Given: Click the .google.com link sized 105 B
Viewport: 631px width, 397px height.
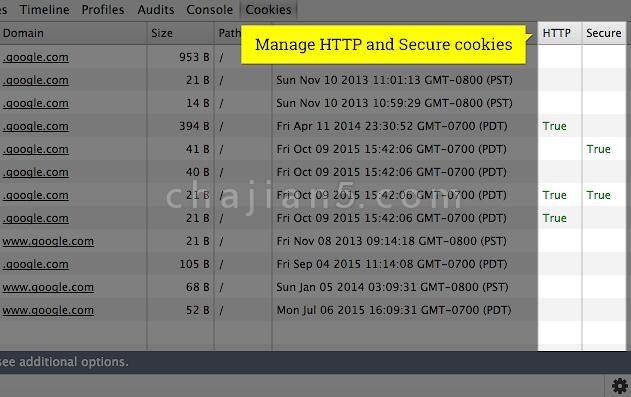Looking at the screenshot, I should click(35, 264).
